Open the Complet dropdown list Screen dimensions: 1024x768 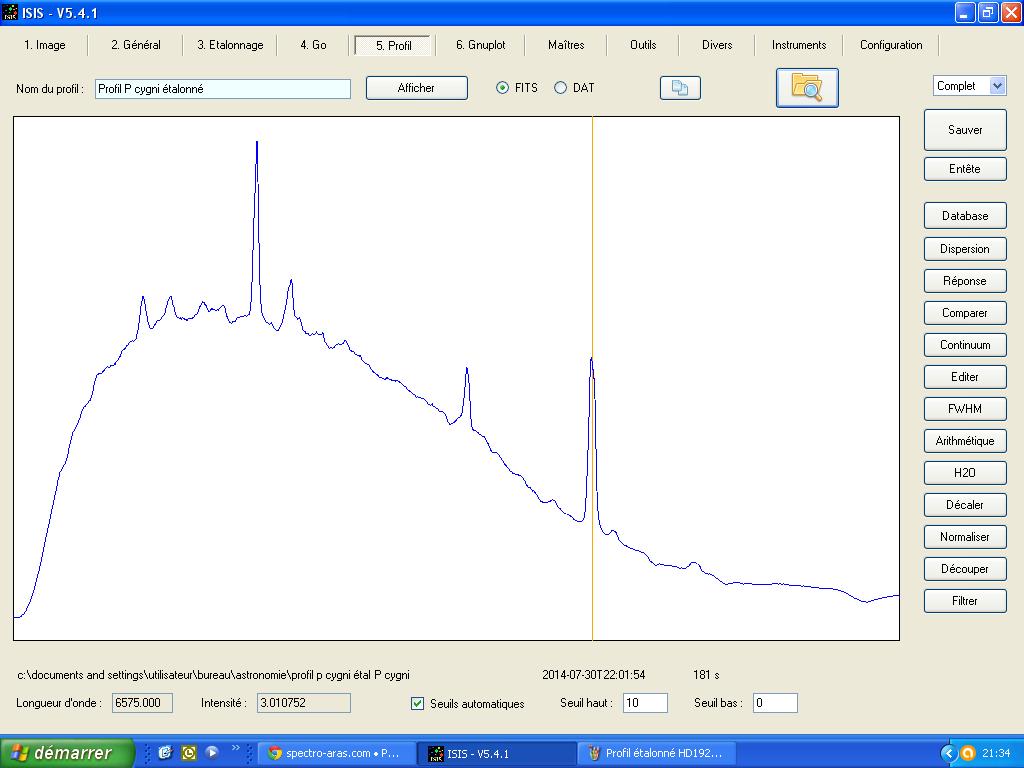997,86
